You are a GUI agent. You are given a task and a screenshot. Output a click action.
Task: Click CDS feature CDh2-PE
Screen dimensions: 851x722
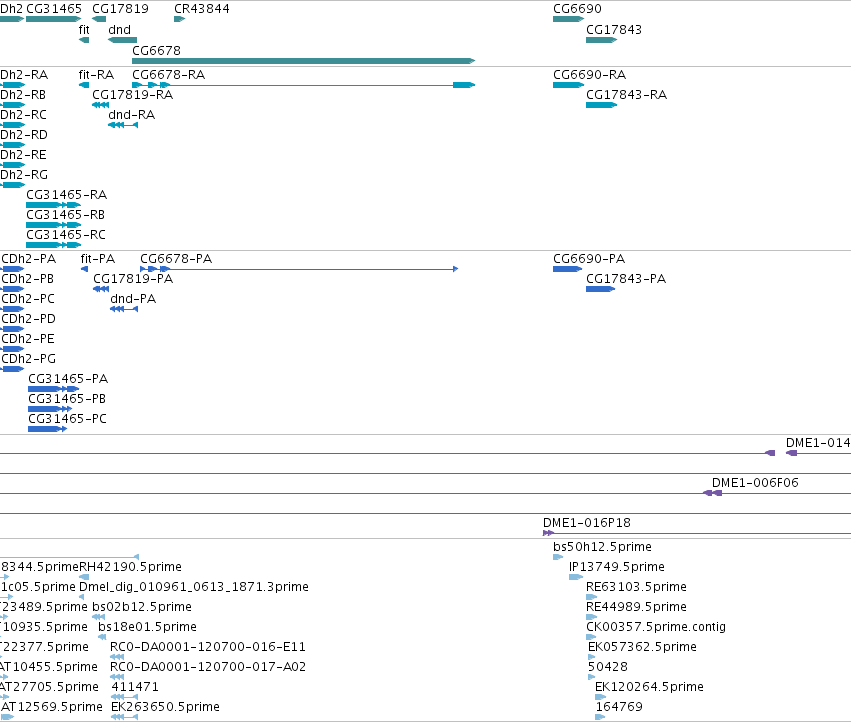pyautogui.click(x=12, y=349)
